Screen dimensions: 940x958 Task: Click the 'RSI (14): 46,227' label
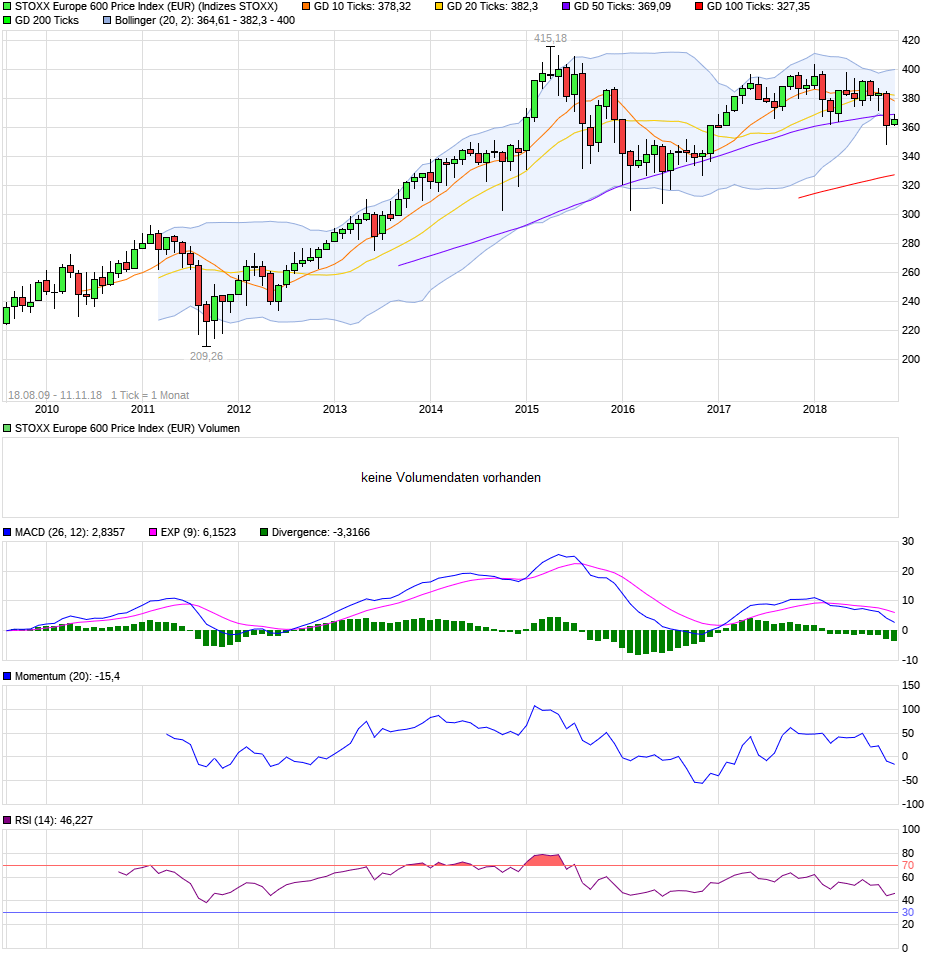click(x=54, y=821)
